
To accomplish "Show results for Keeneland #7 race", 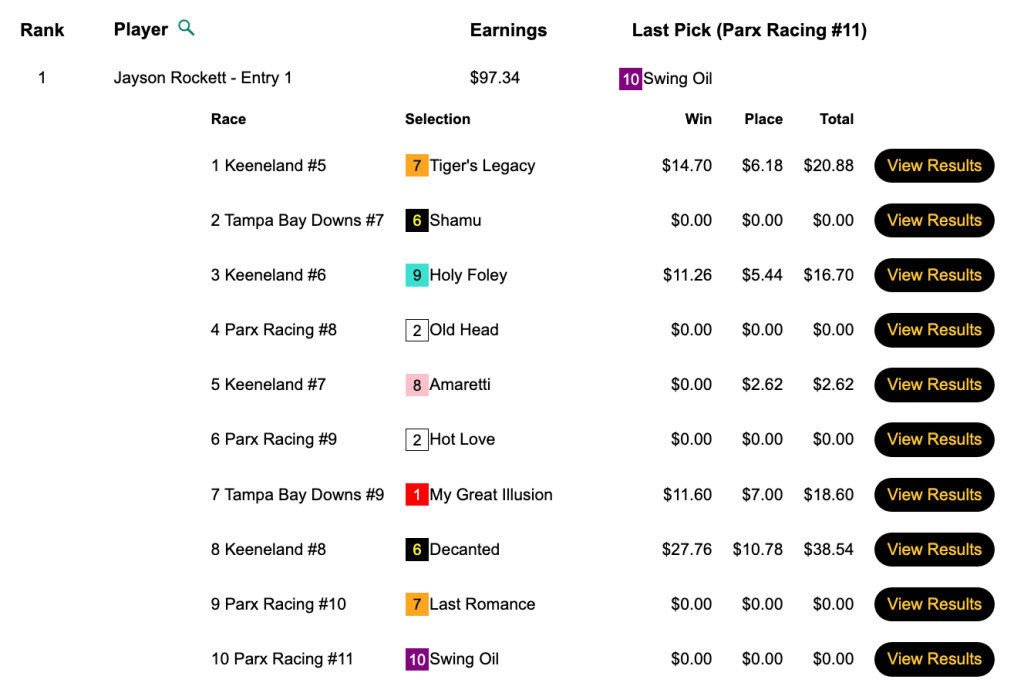I will click(x=934, y=385).
